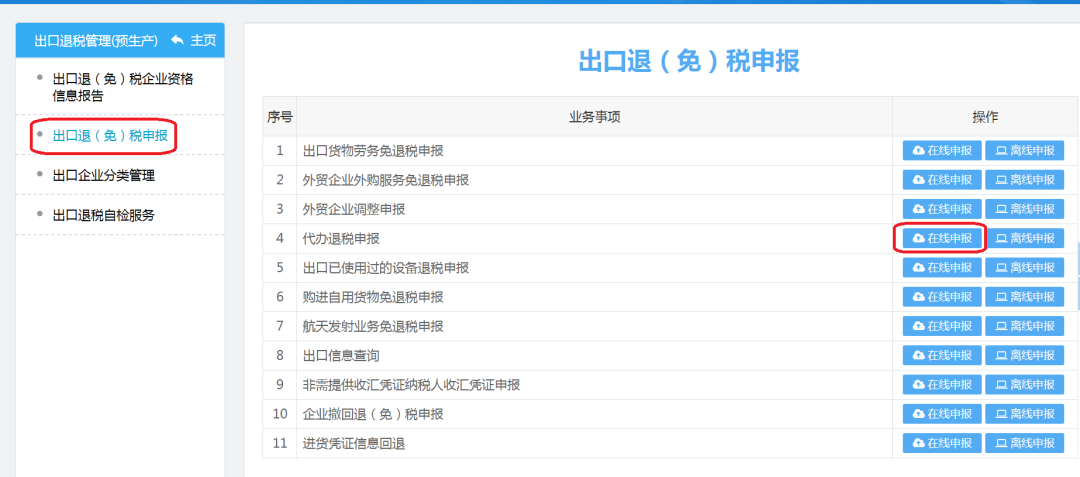Click 离线申报 for 代办退税申报

point(1024,238)
